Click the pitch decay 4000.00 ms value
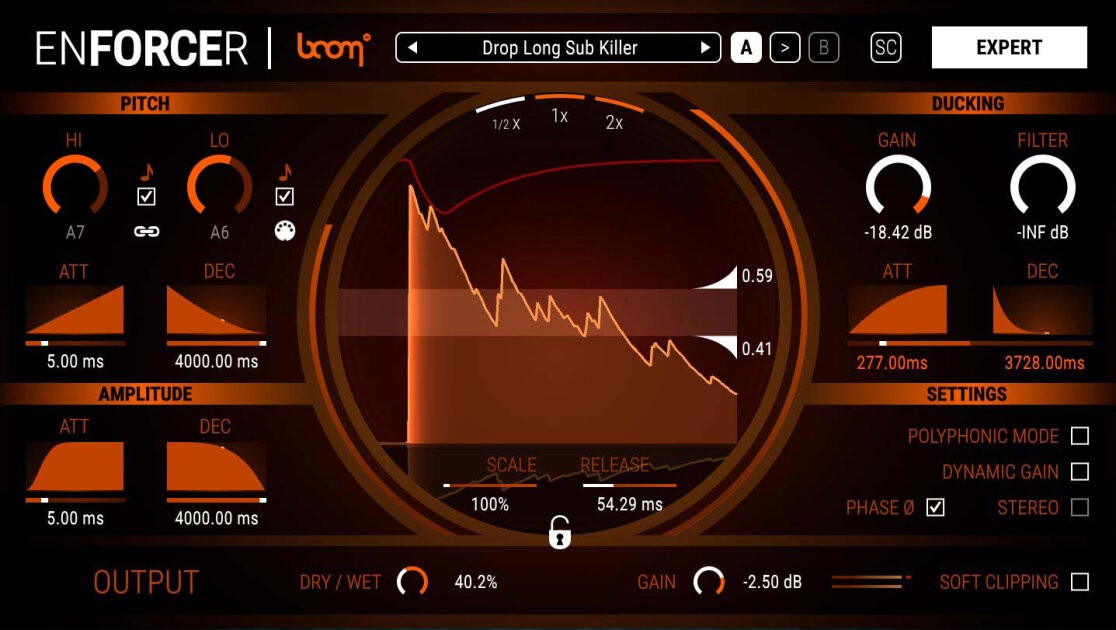Viewport: 1116px width, 630px height. [x=216, y=362]
